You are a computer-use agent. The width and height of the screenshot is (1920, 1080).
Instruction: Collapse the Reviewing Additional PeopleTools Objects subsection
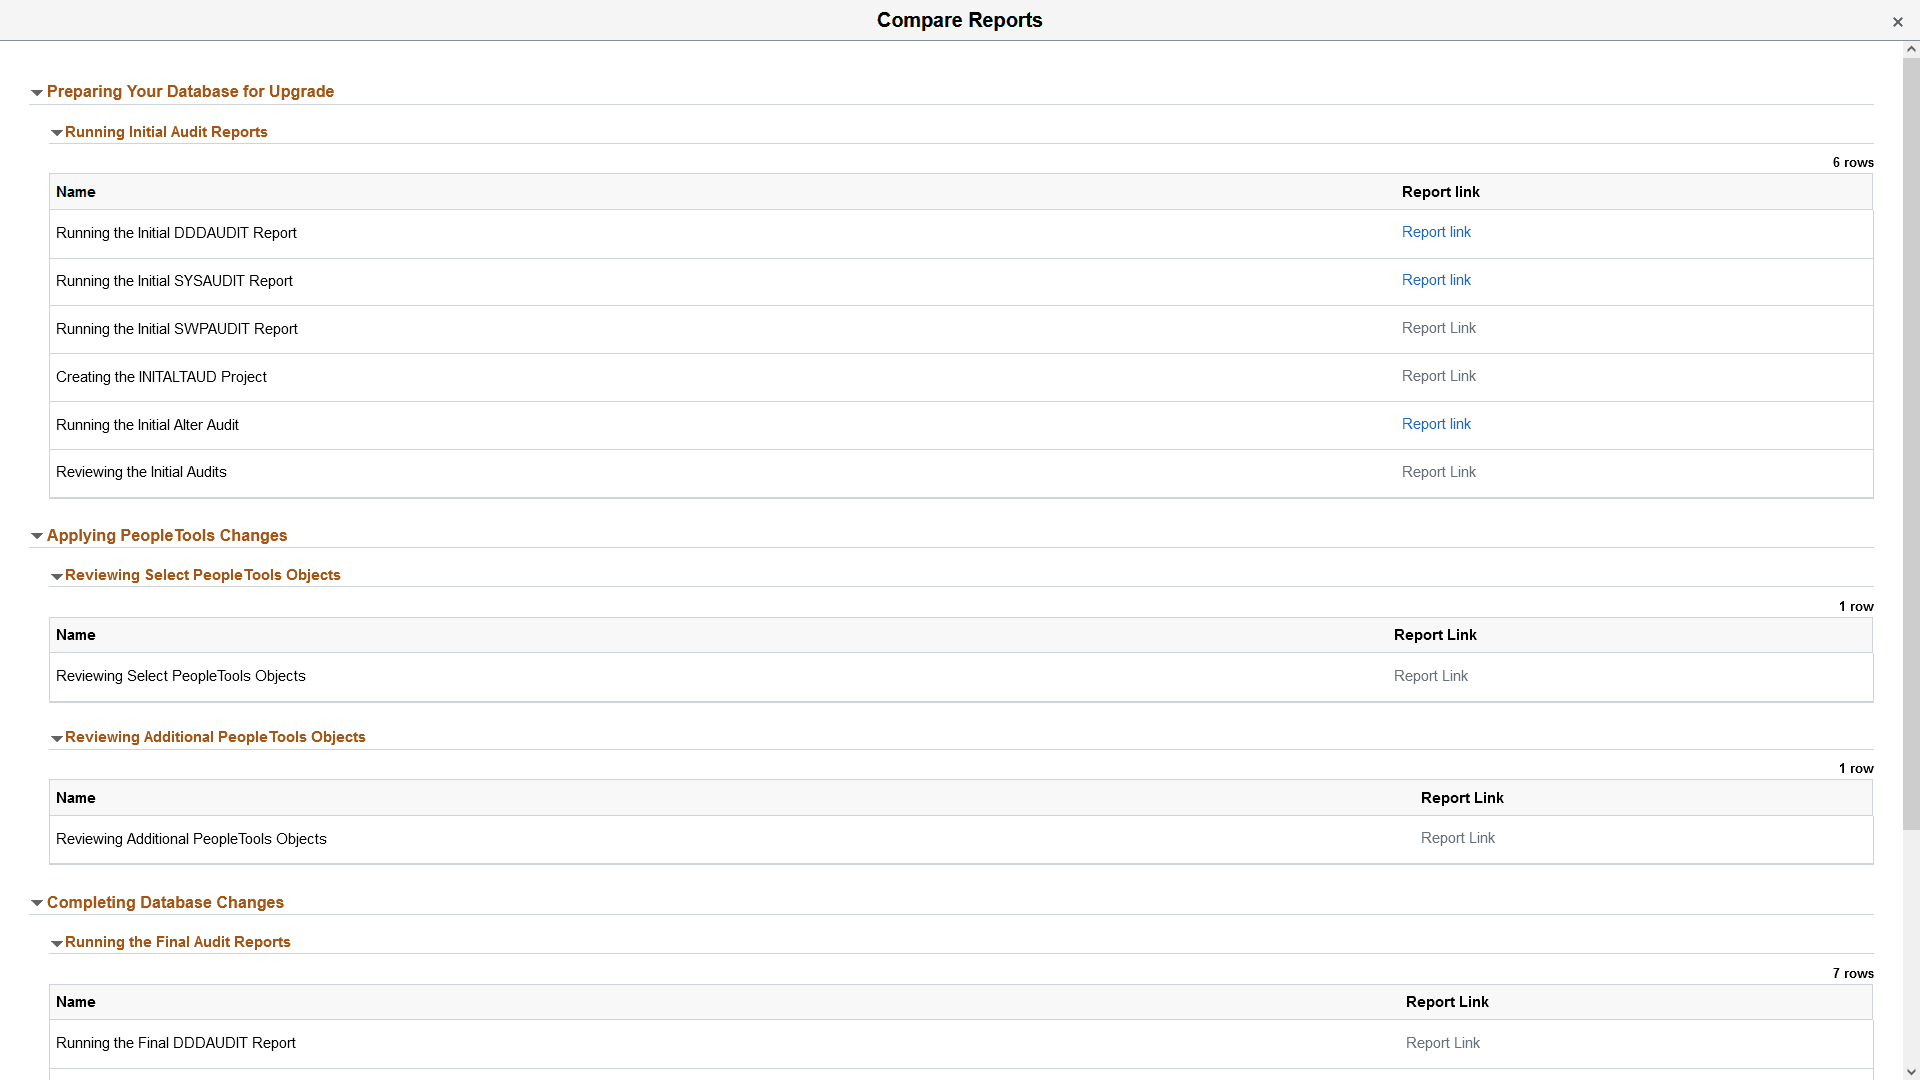(57, 738)
